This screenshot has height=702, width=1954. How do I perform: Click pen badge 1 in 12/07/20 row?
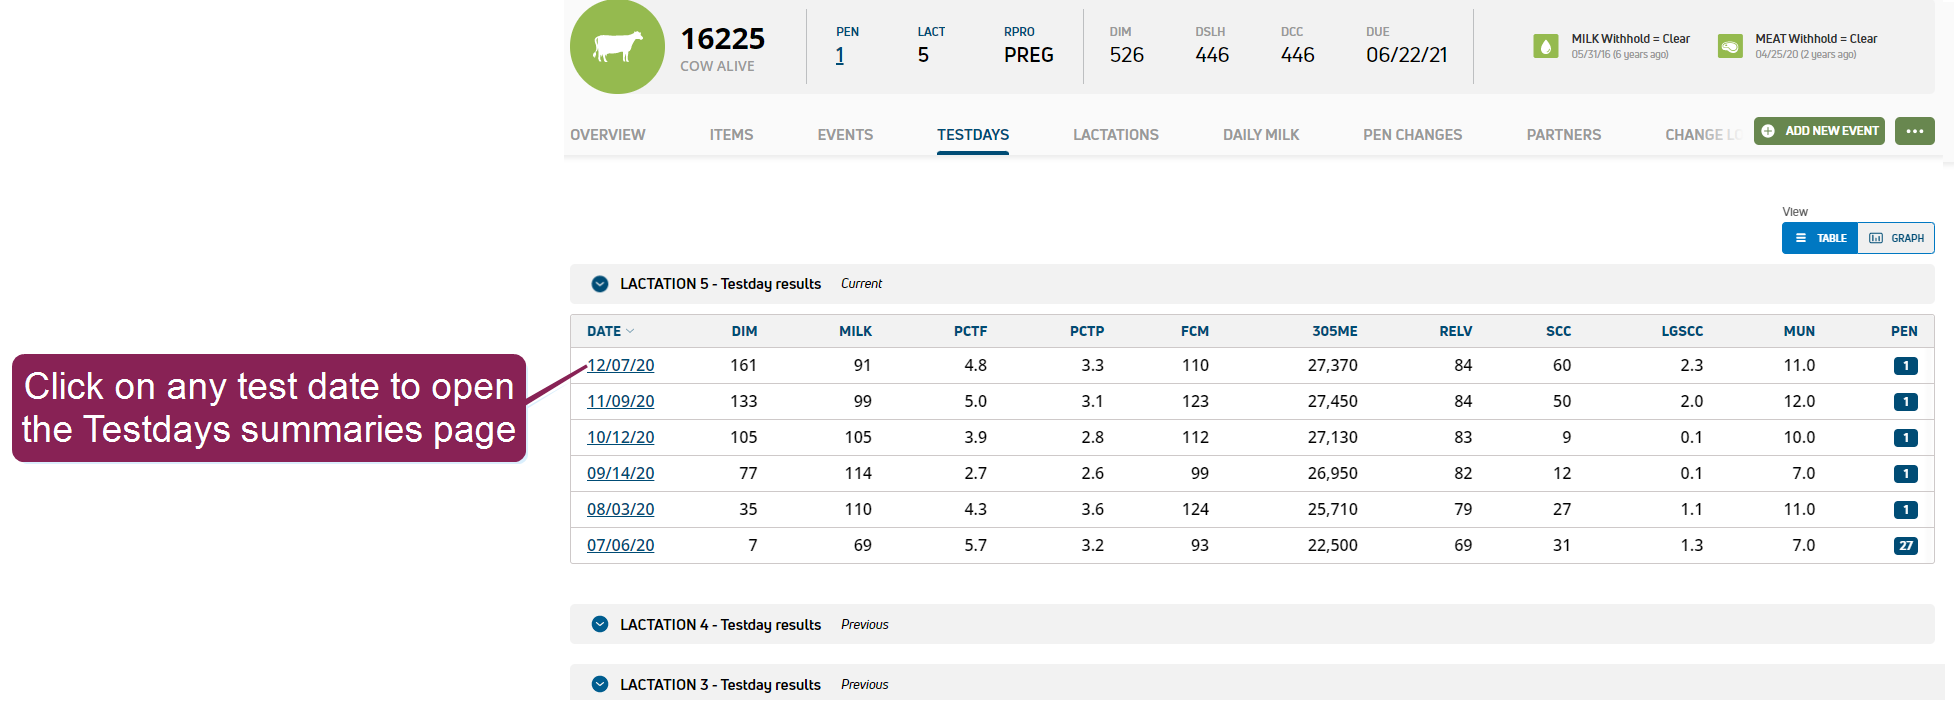tap(1905, 366)
